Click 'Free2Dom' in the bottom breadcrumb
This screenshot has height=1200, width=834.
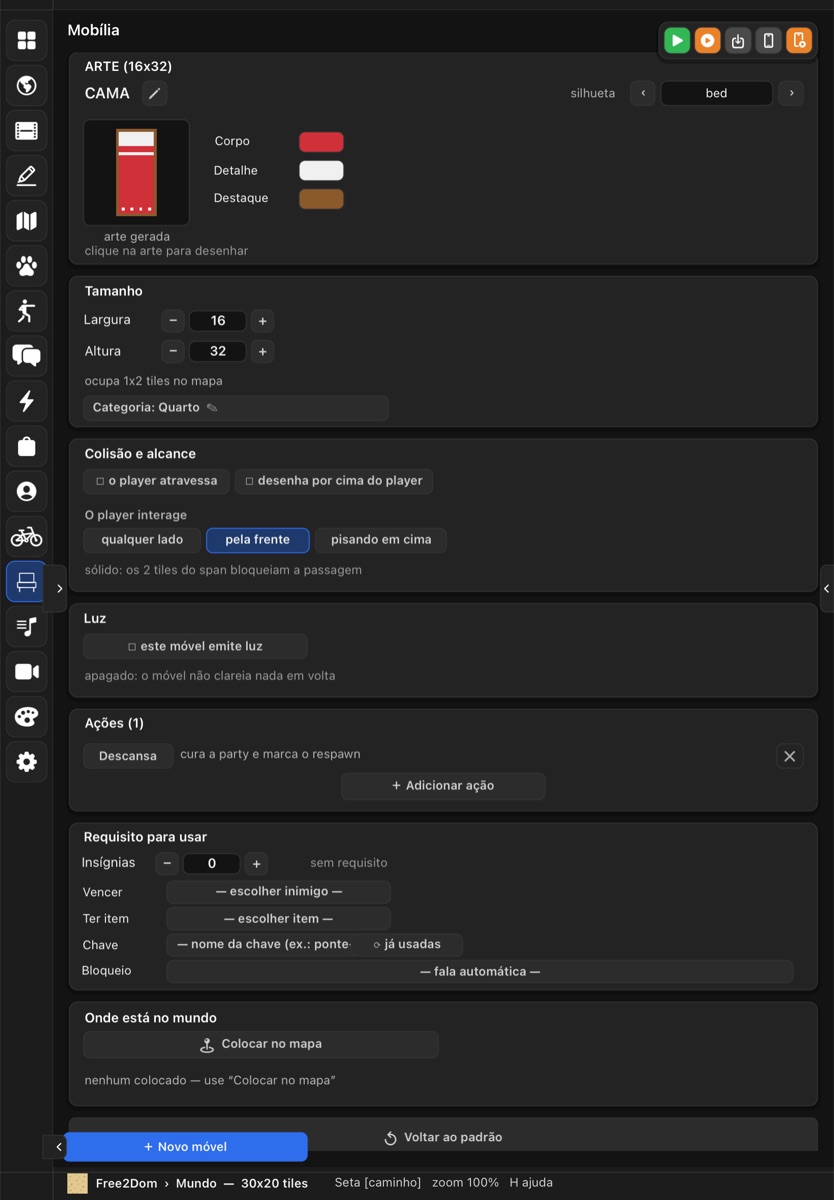tap(127, 1183)
